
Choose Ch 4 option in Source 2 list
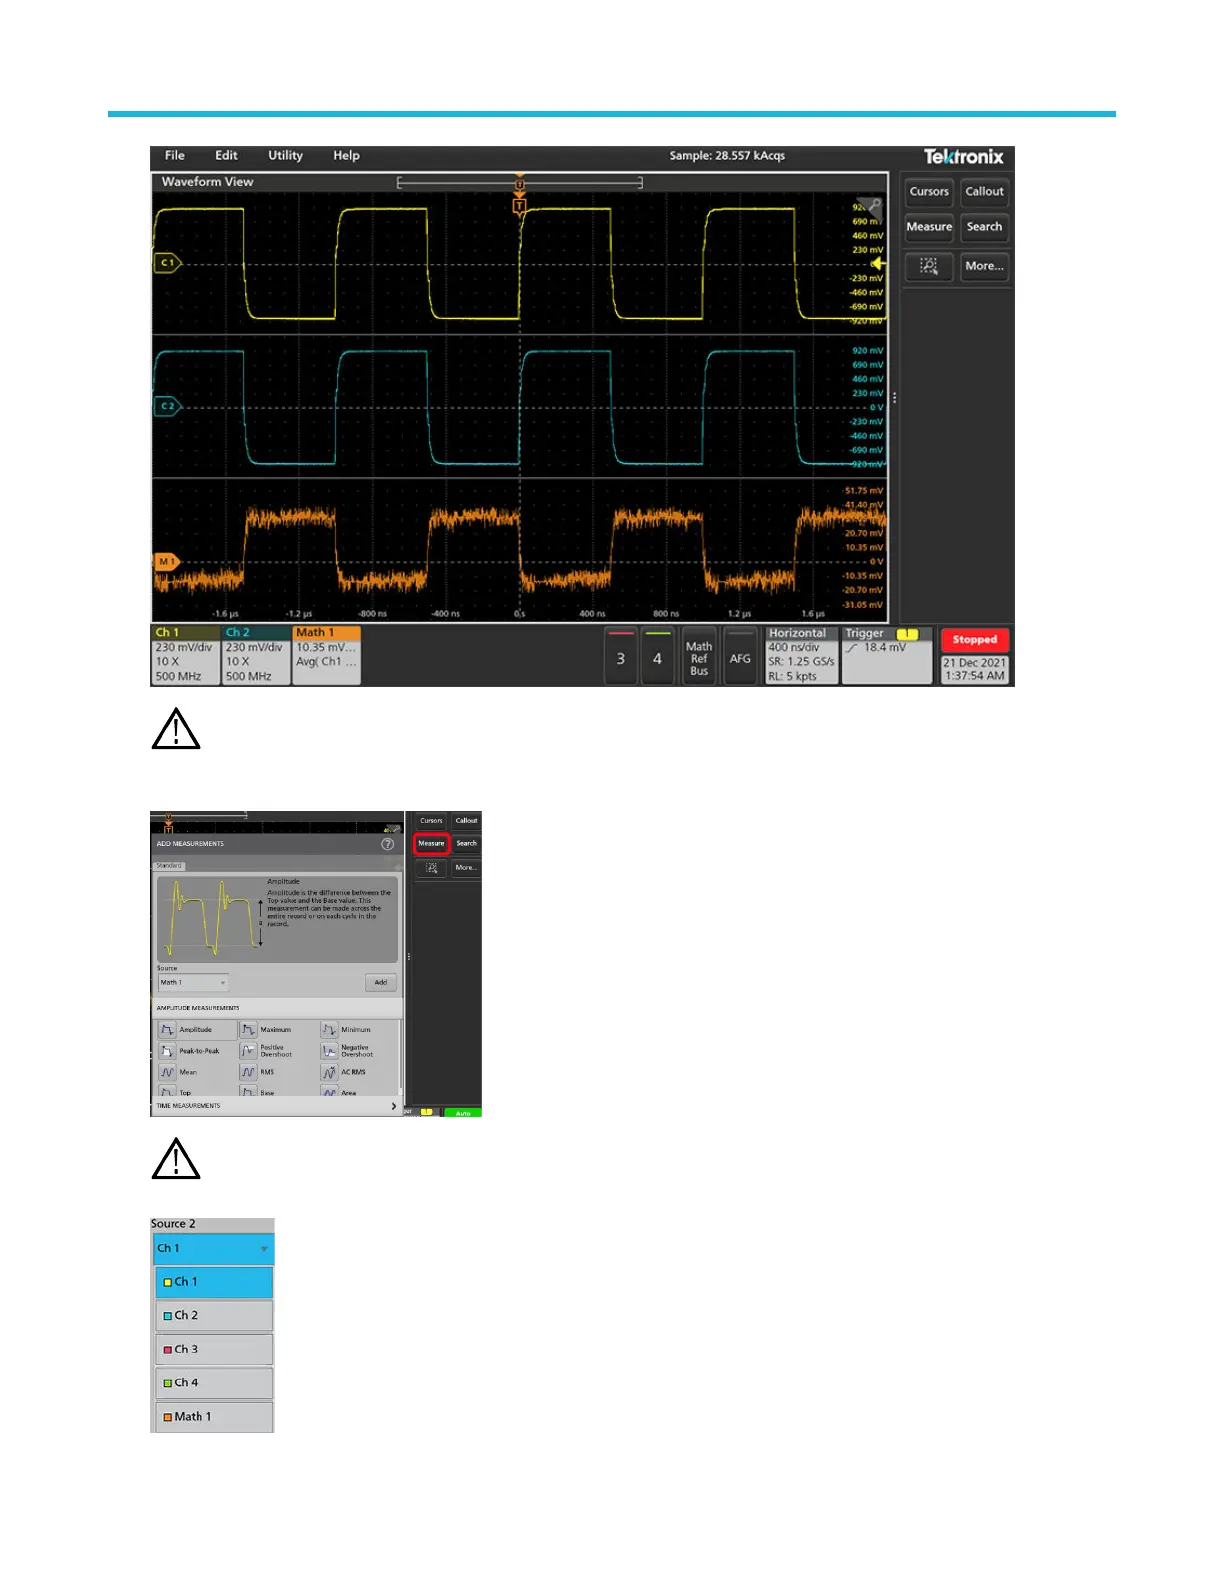click(213, 1383)
